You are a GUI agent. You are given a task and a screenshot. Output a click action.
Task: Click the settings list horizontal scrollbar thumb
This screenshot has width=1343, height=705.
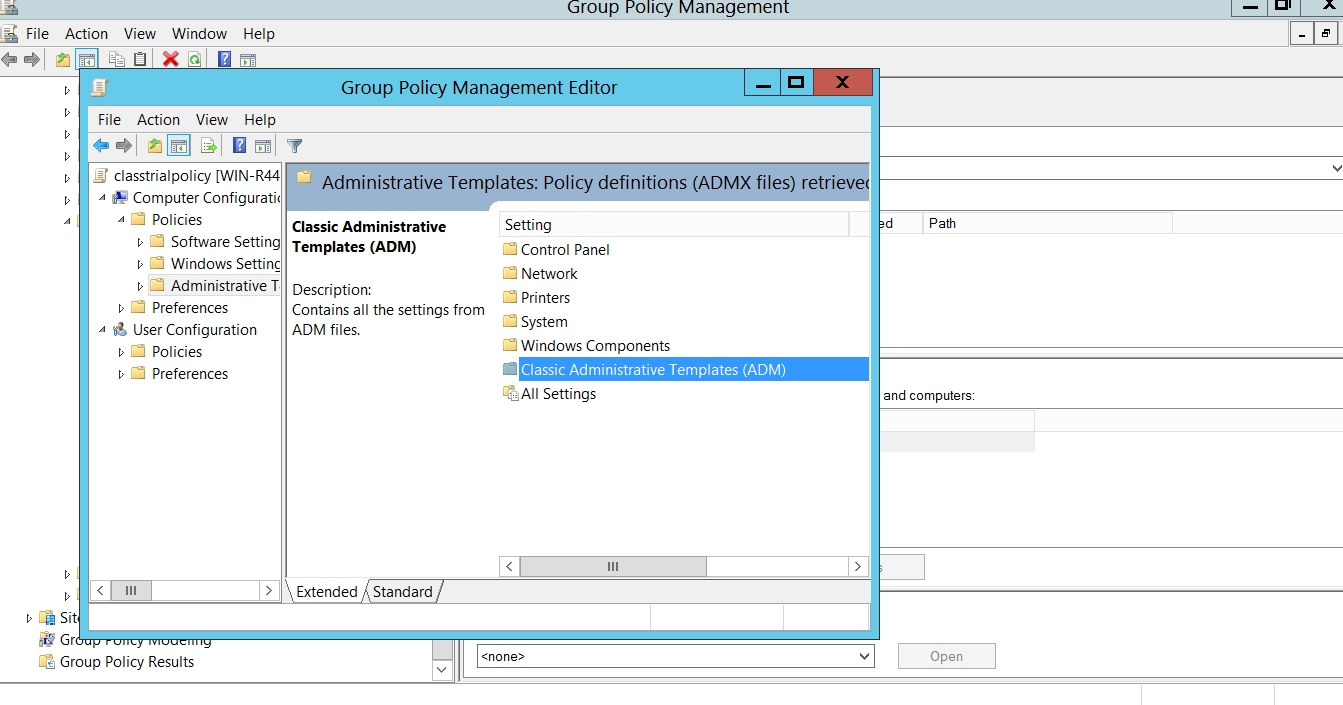[612, 567]
